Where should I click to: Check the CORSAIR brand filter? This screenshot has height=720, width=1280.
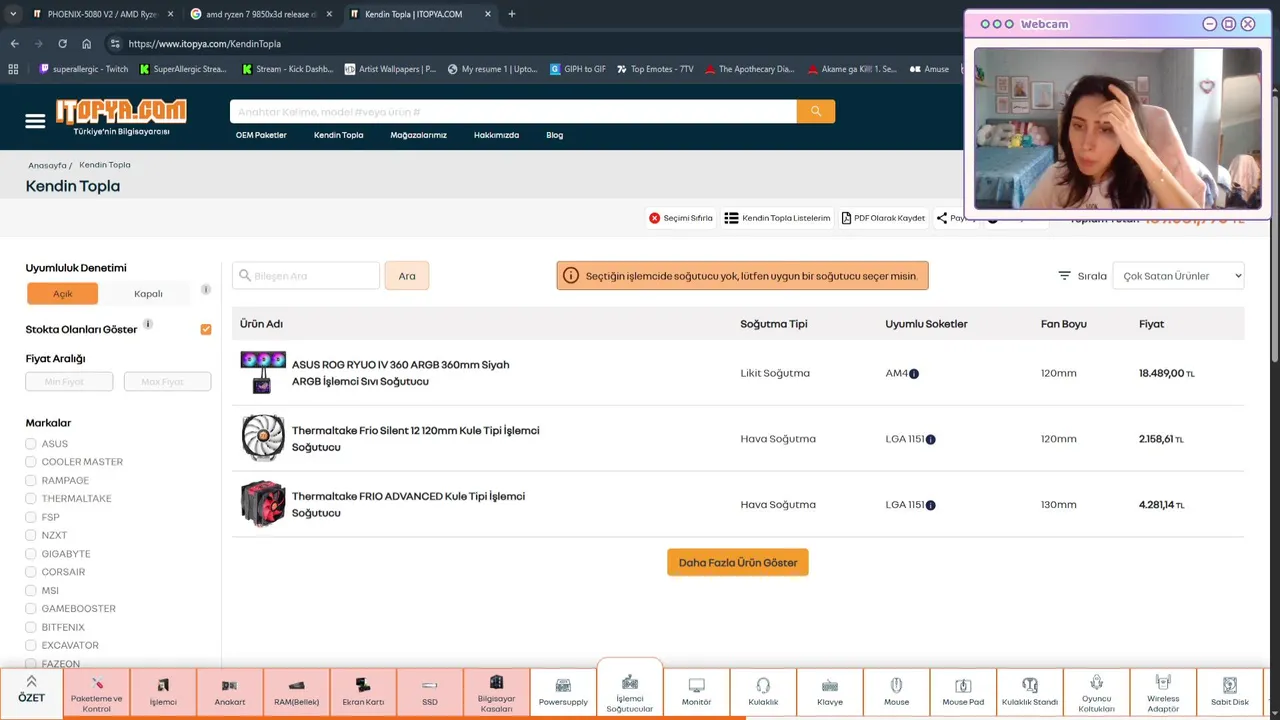click(31, 572)
